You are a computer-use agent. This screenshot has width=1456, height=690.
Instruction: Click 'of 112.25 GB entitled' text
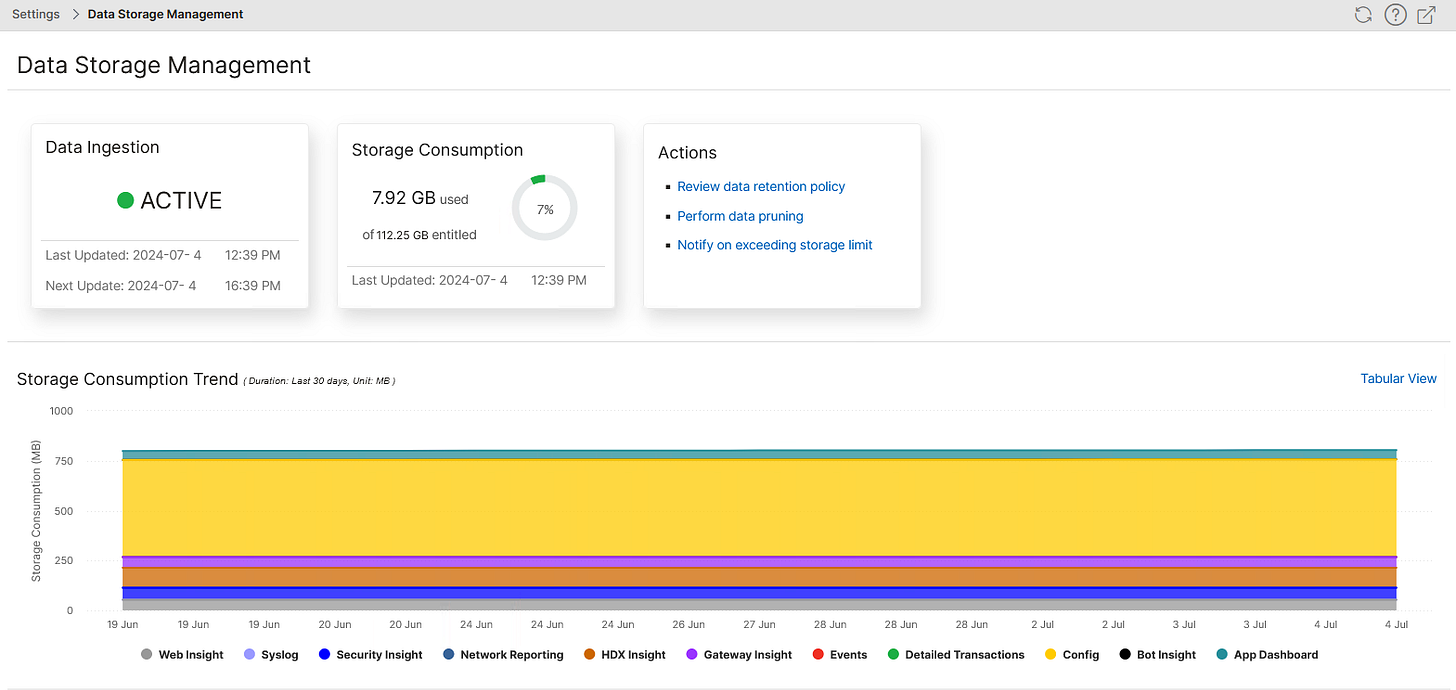tap(419, 235)
